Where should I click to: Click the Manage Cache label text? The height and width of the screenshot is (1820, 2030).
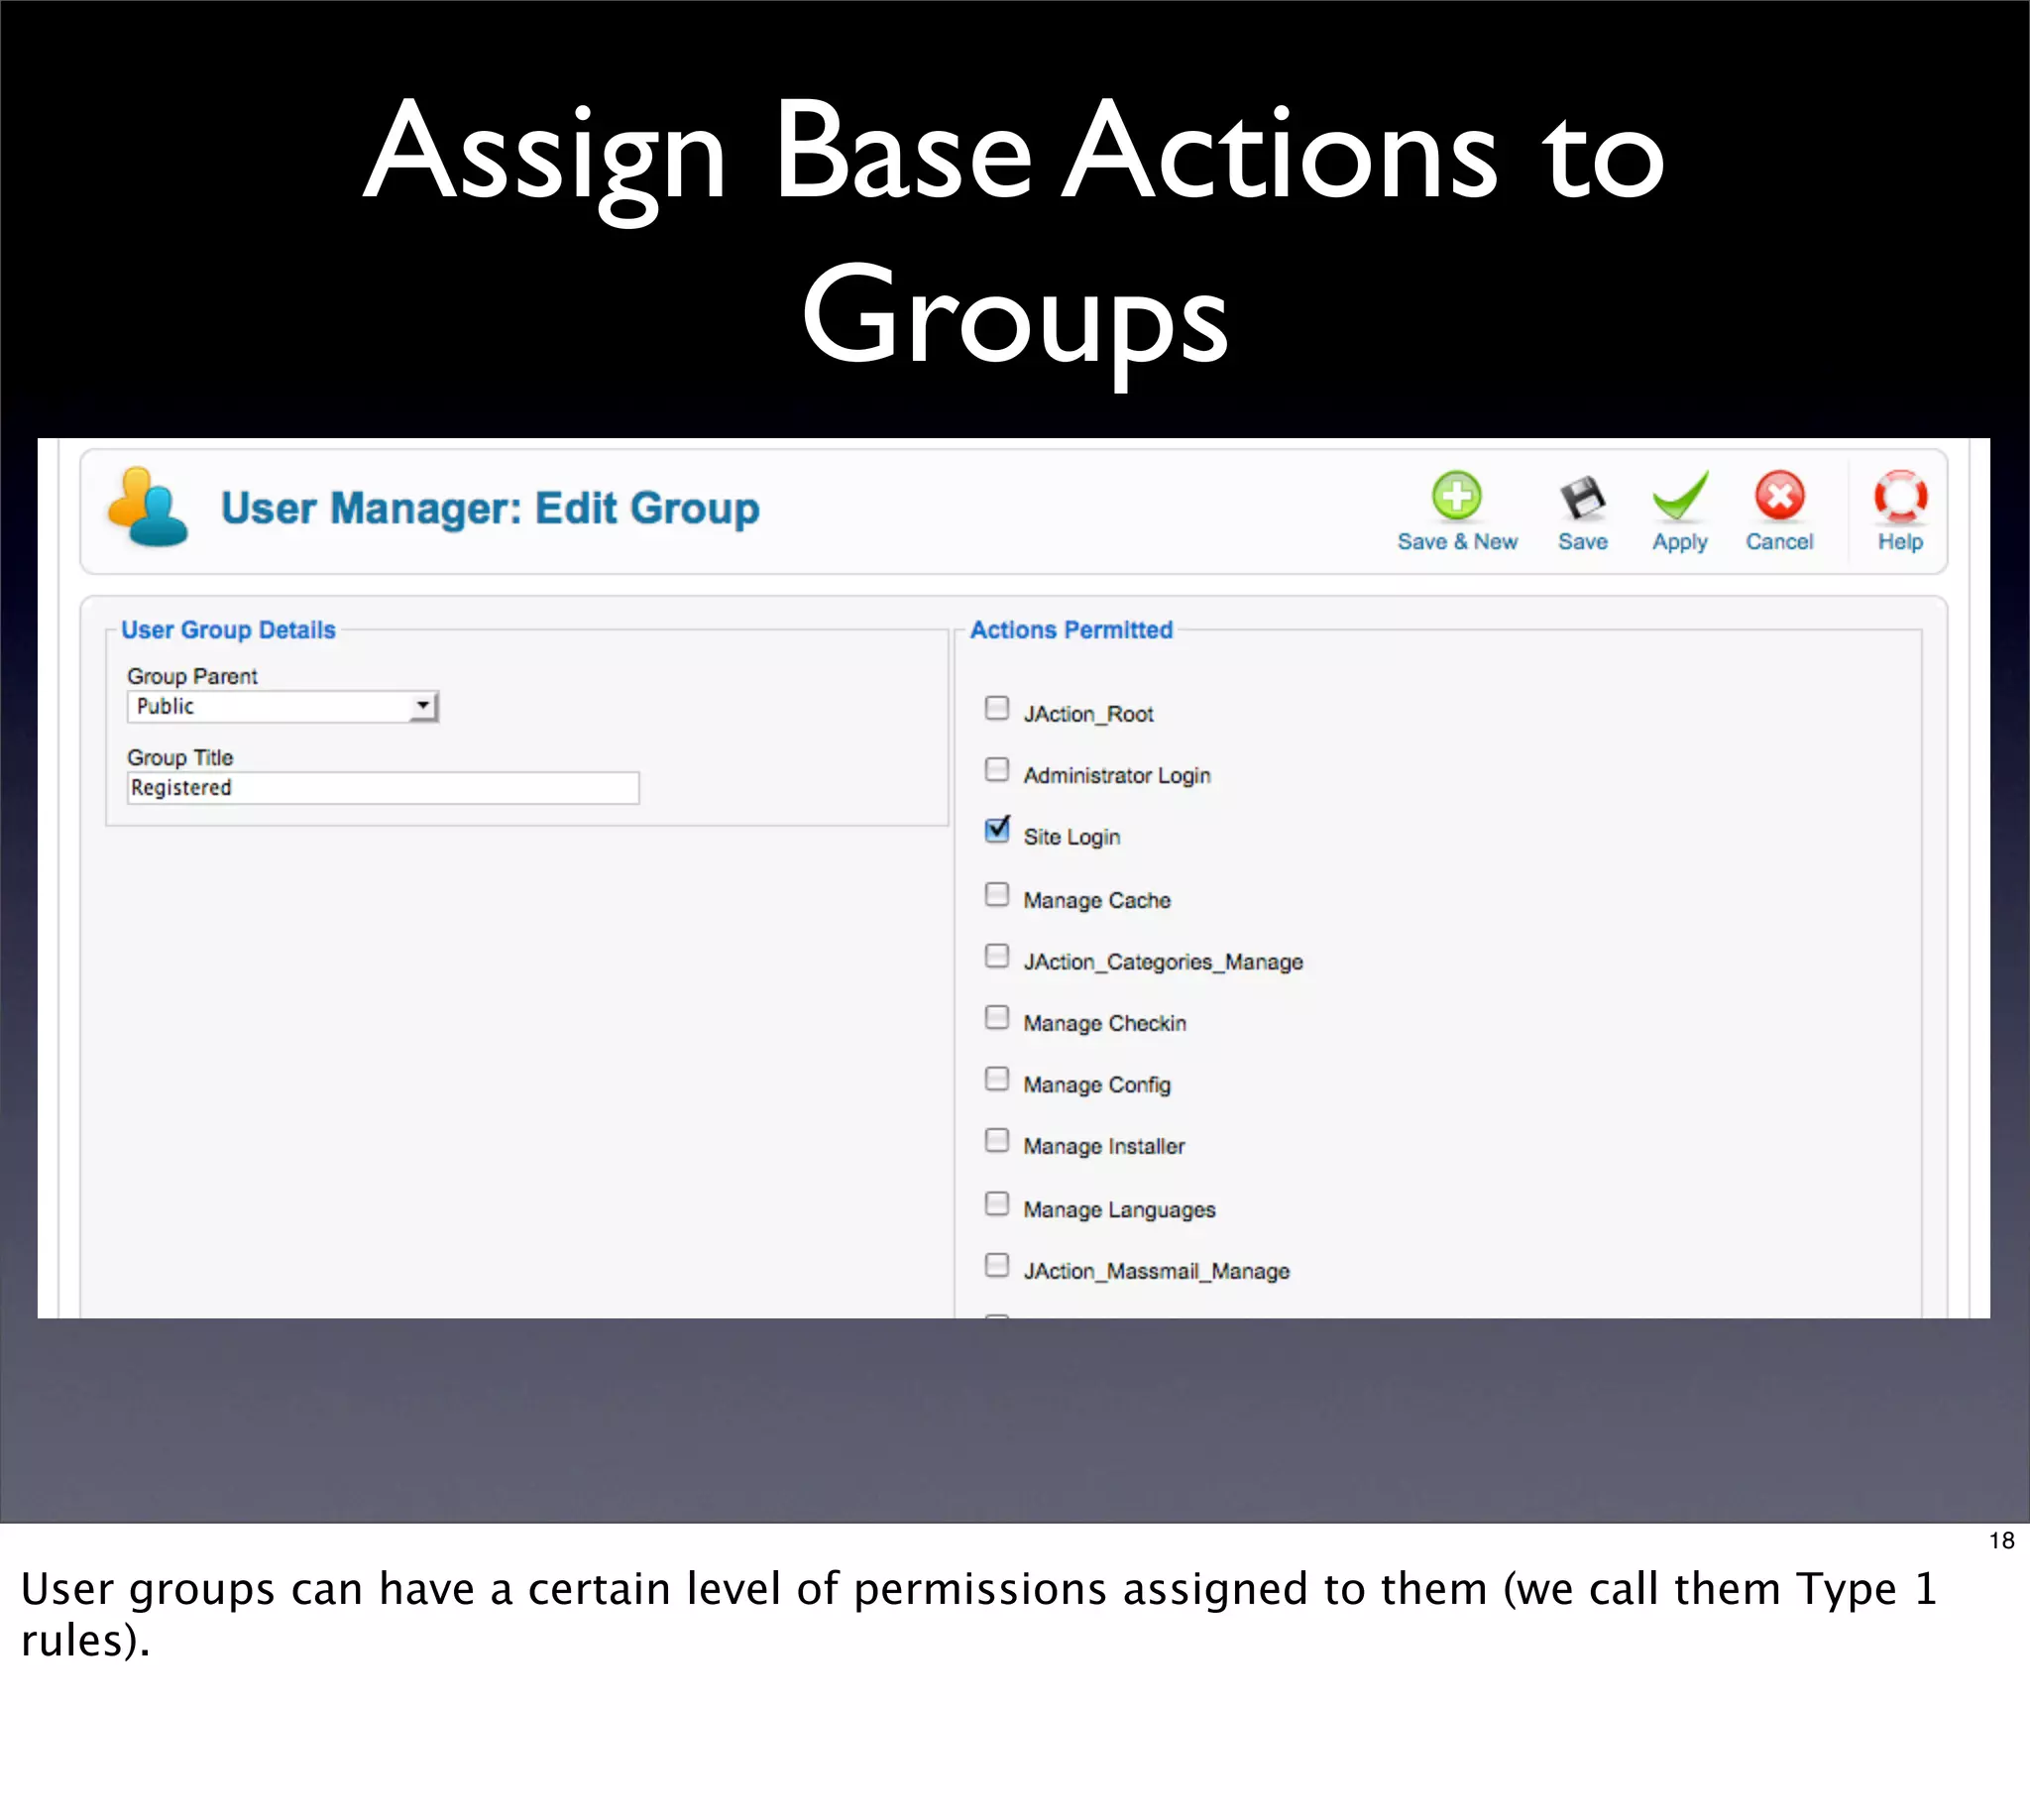[x=1096, y=901]
